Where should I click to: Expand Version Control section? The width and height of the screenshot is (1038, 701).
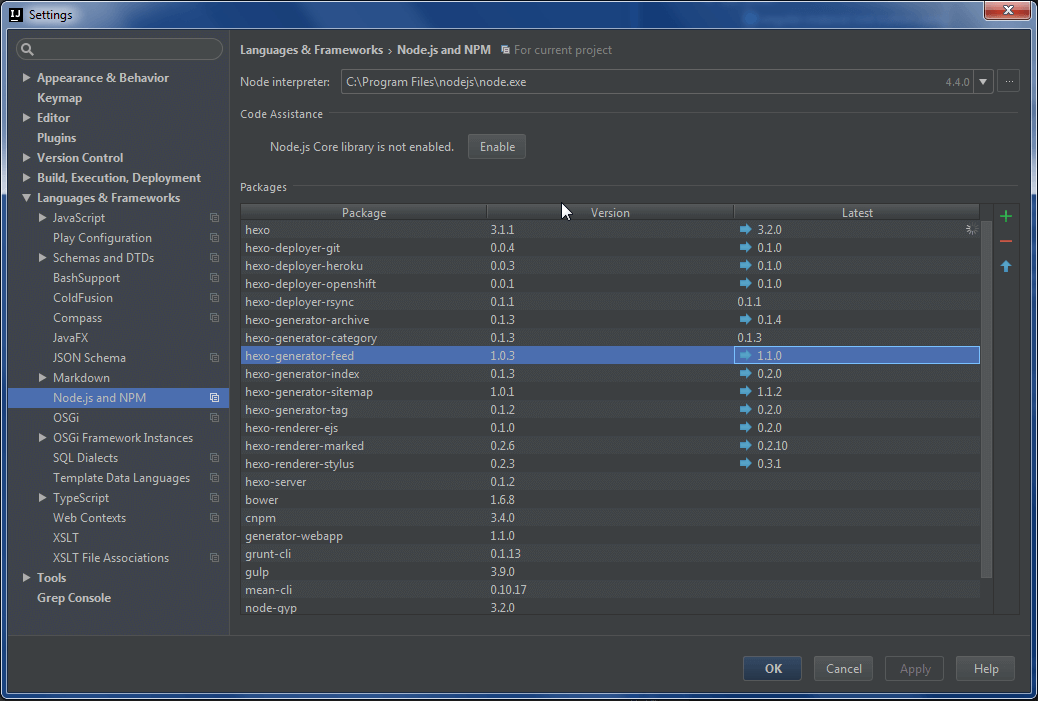26,158
